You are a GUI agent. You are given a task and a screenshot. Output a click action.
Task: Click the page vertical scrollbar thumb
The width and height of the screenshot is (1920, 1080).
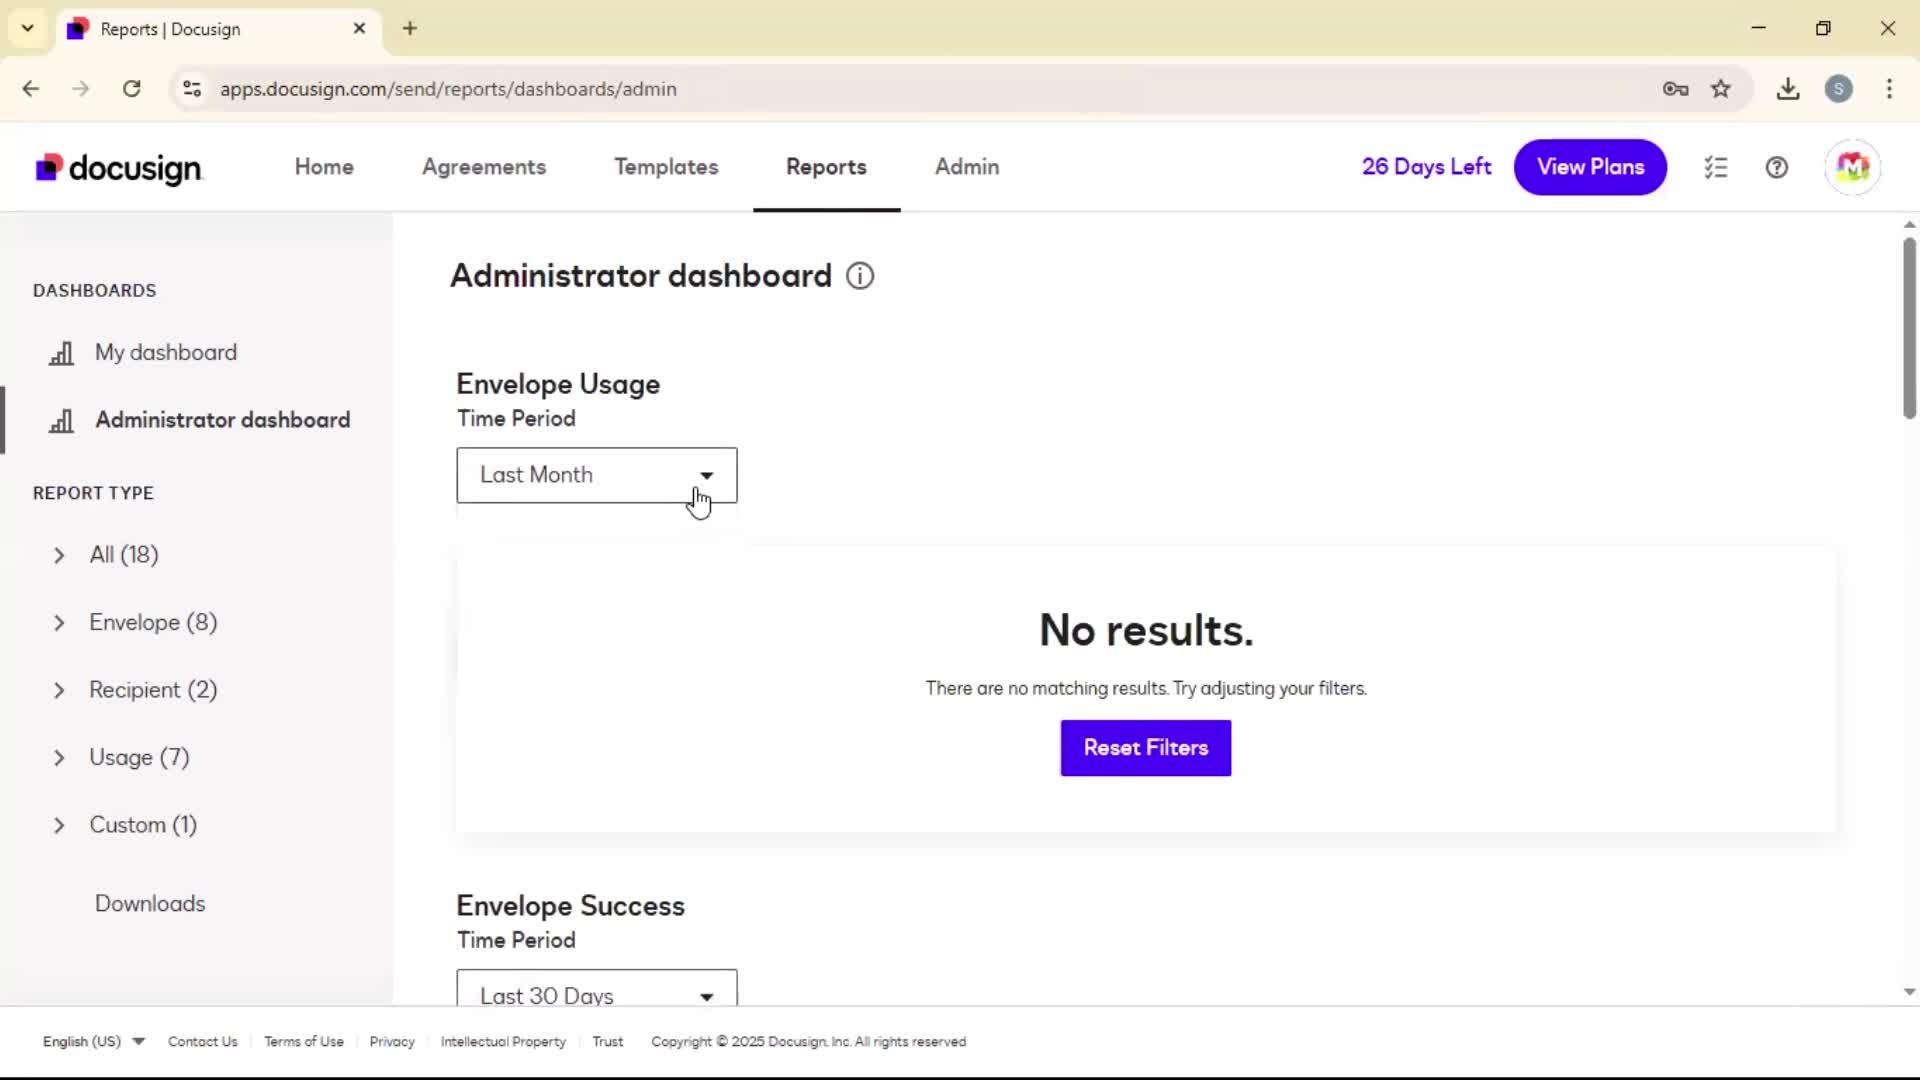(x=1909, y=328)
